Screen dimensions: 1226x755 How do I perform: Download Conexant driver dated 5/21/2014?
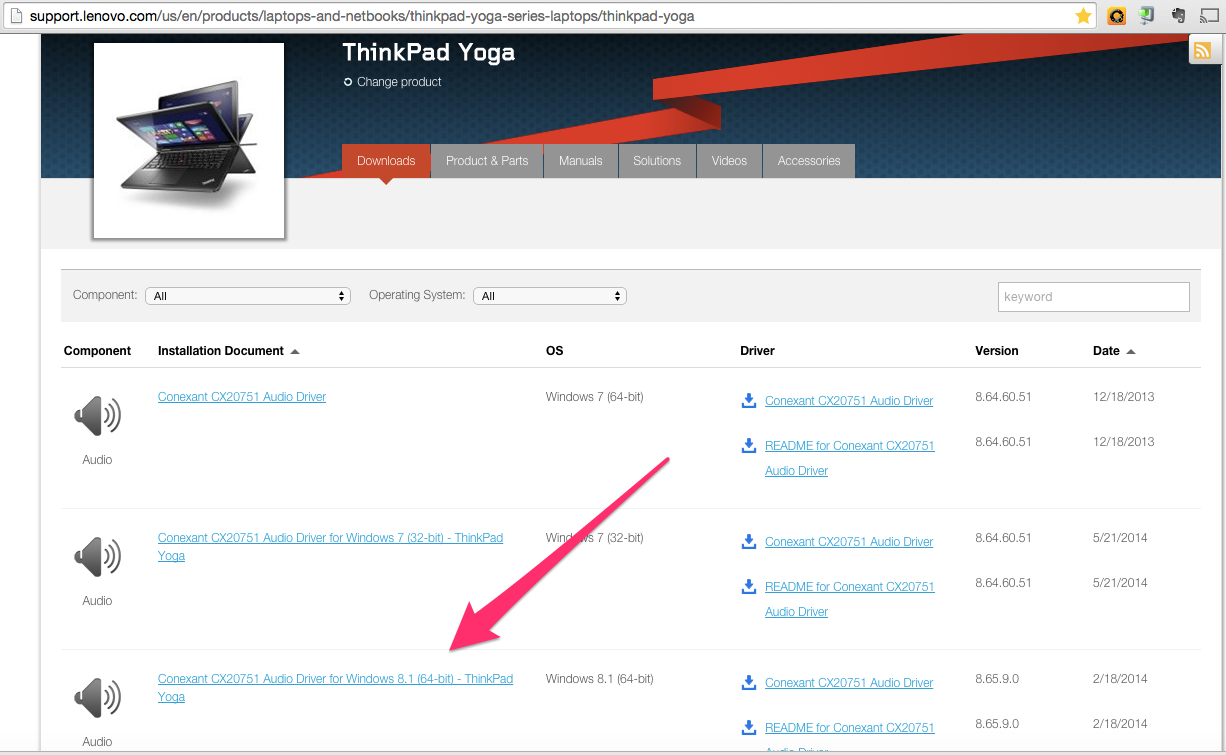click(849, 542)
